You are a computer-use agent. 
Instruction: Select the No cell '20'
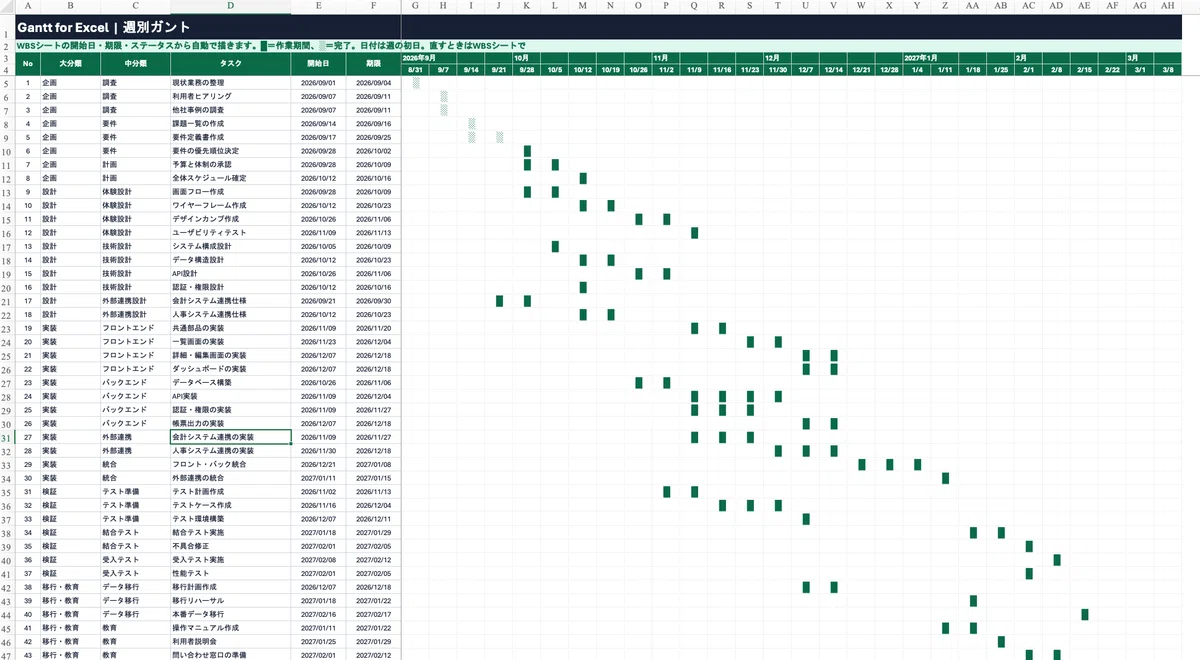coord(28,341)
